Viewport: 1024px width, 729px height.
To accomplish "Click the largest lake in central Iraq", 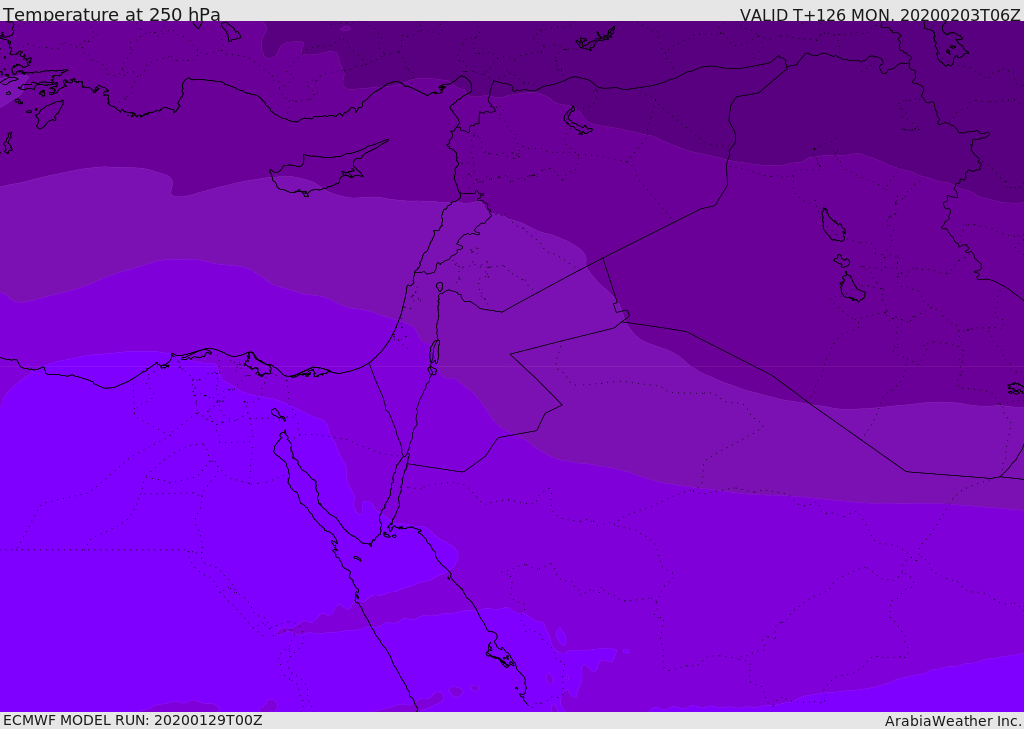I will [832, 225].
